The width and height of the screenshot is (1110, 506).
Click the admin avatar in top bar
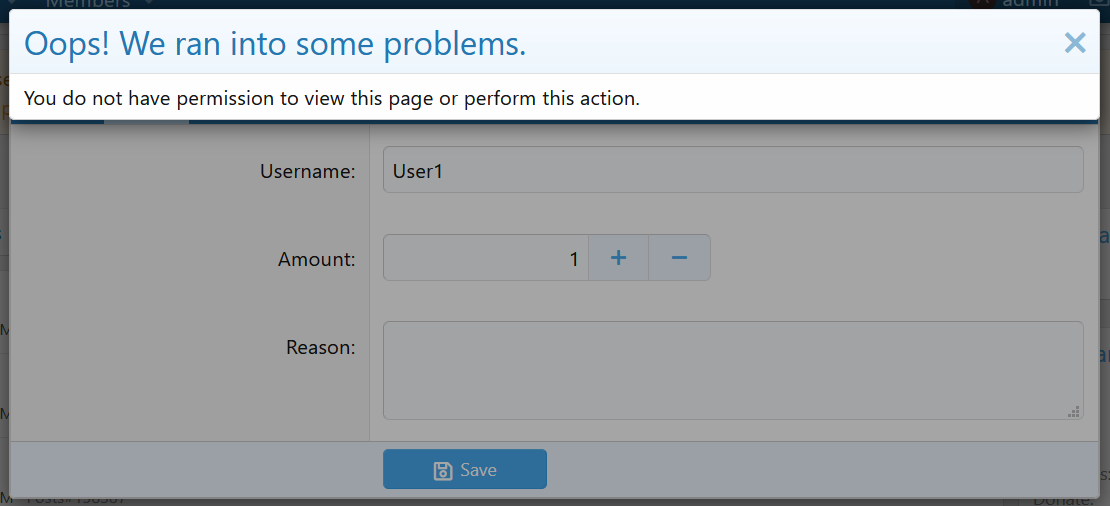pyautogui.click(x=982, y=4)
